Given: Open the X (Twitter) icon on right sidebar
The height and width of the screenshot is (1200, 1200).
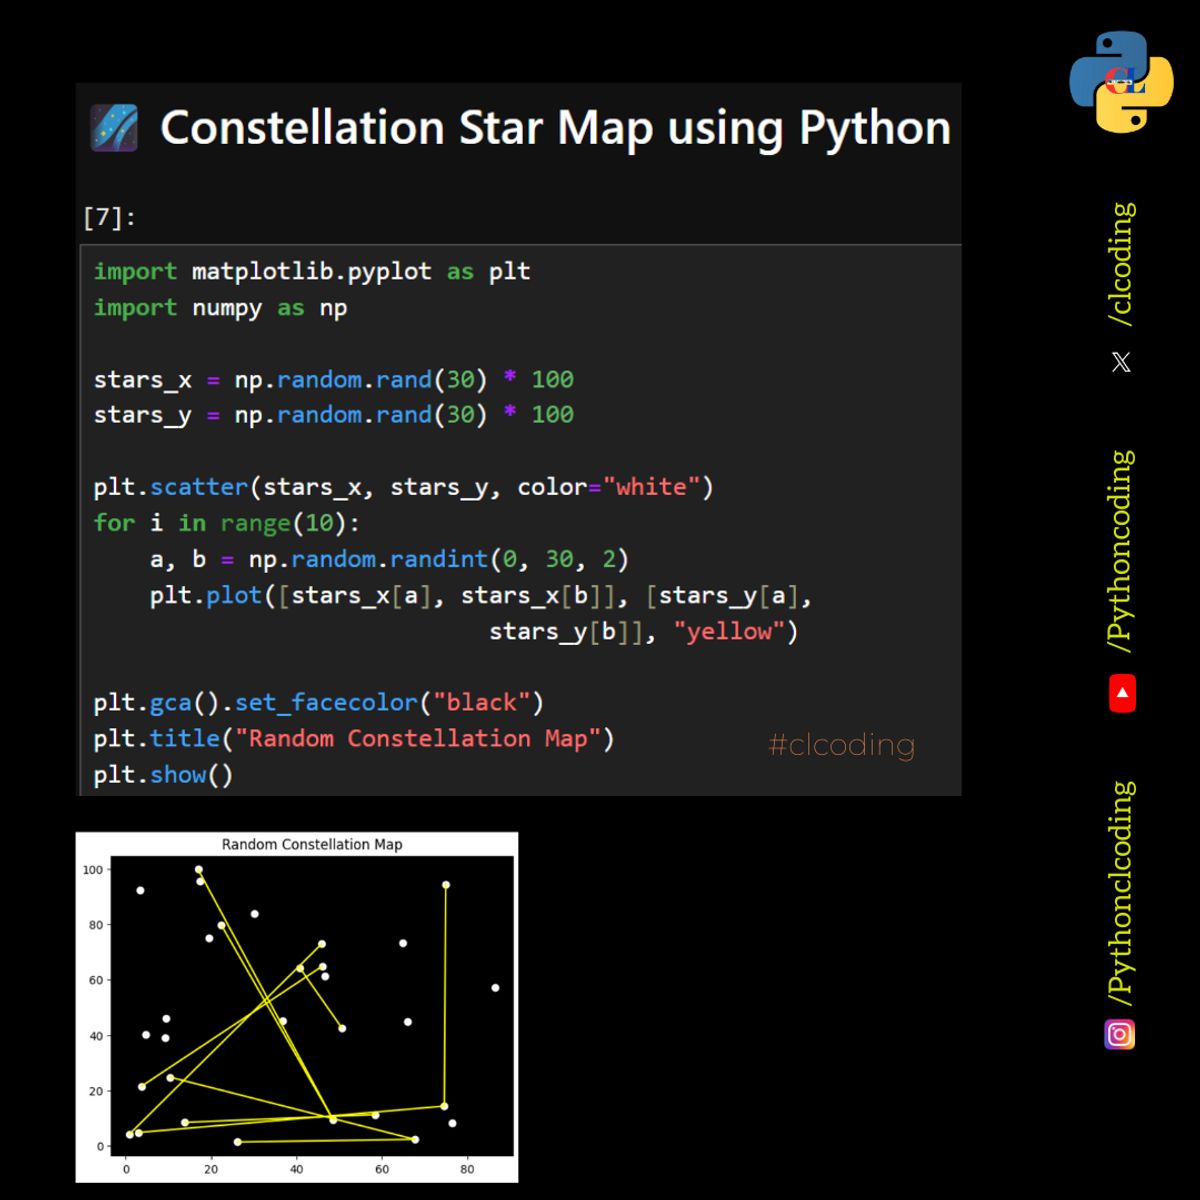Looking at the screenshot, I should tap(1120, 361).
